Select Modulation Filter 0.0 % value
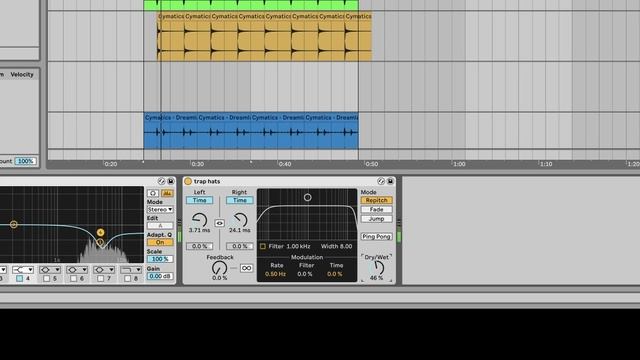 point(305,274)
